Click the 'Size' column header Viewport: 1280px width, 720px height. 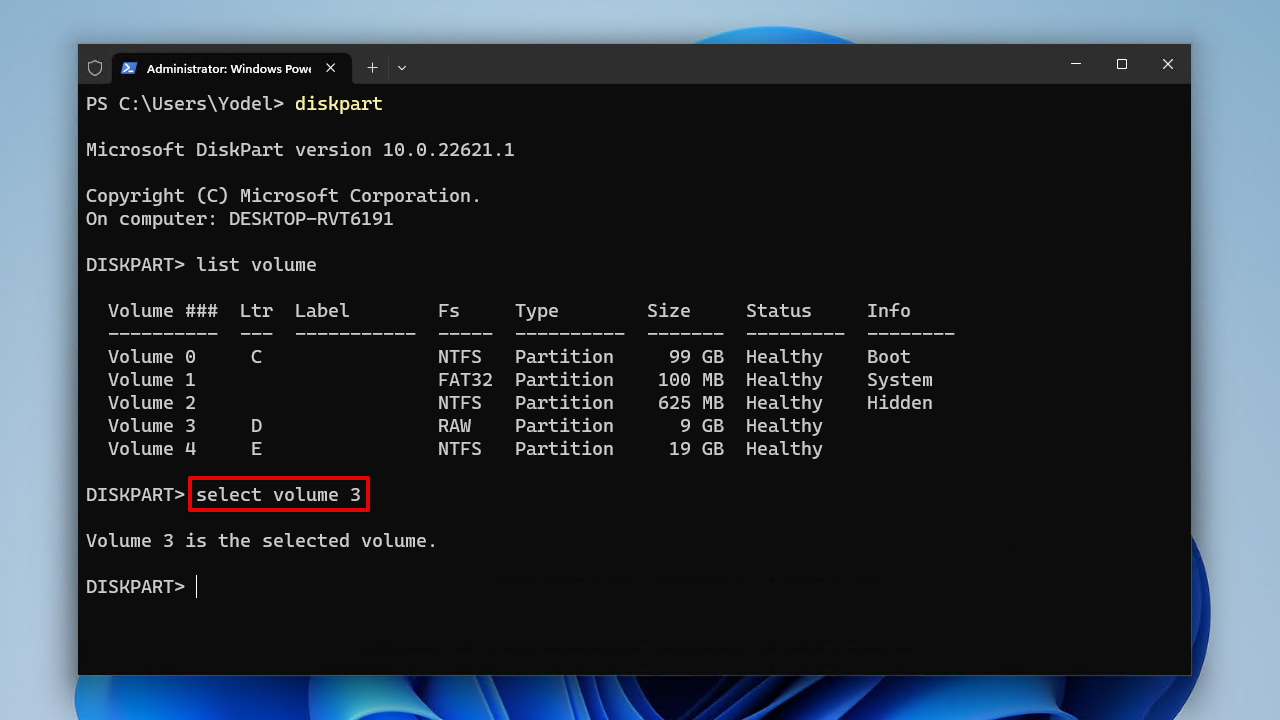668,311
